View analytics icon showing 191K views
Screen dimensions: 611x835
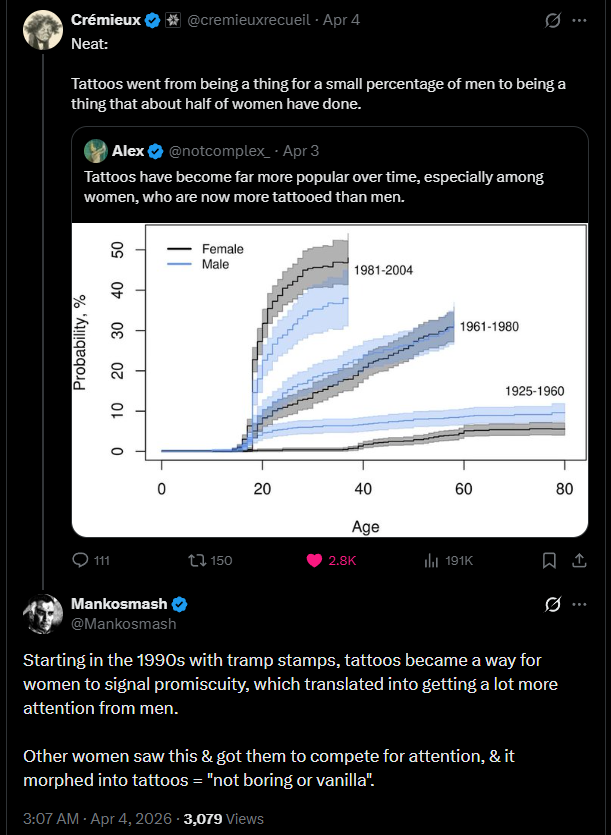[x=432, y=560]
